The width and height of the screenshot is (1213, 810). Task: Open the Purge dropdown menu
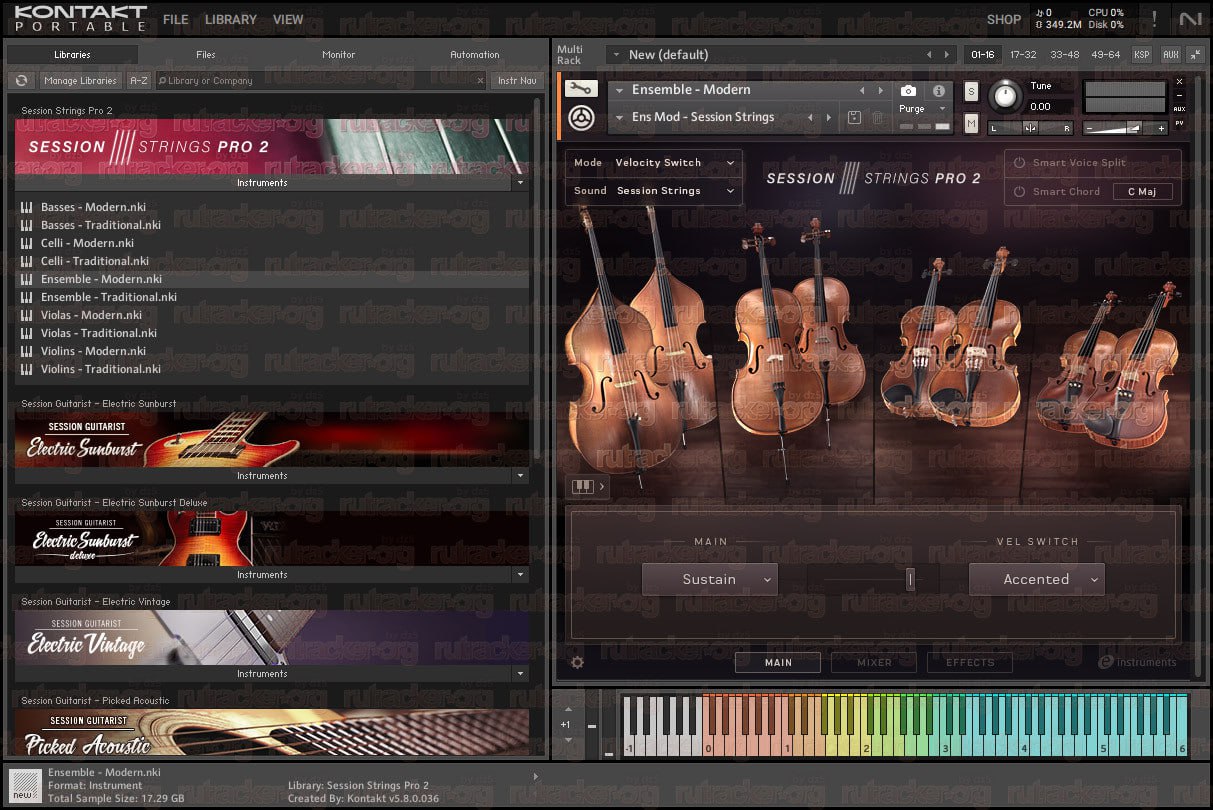[922, 109]
